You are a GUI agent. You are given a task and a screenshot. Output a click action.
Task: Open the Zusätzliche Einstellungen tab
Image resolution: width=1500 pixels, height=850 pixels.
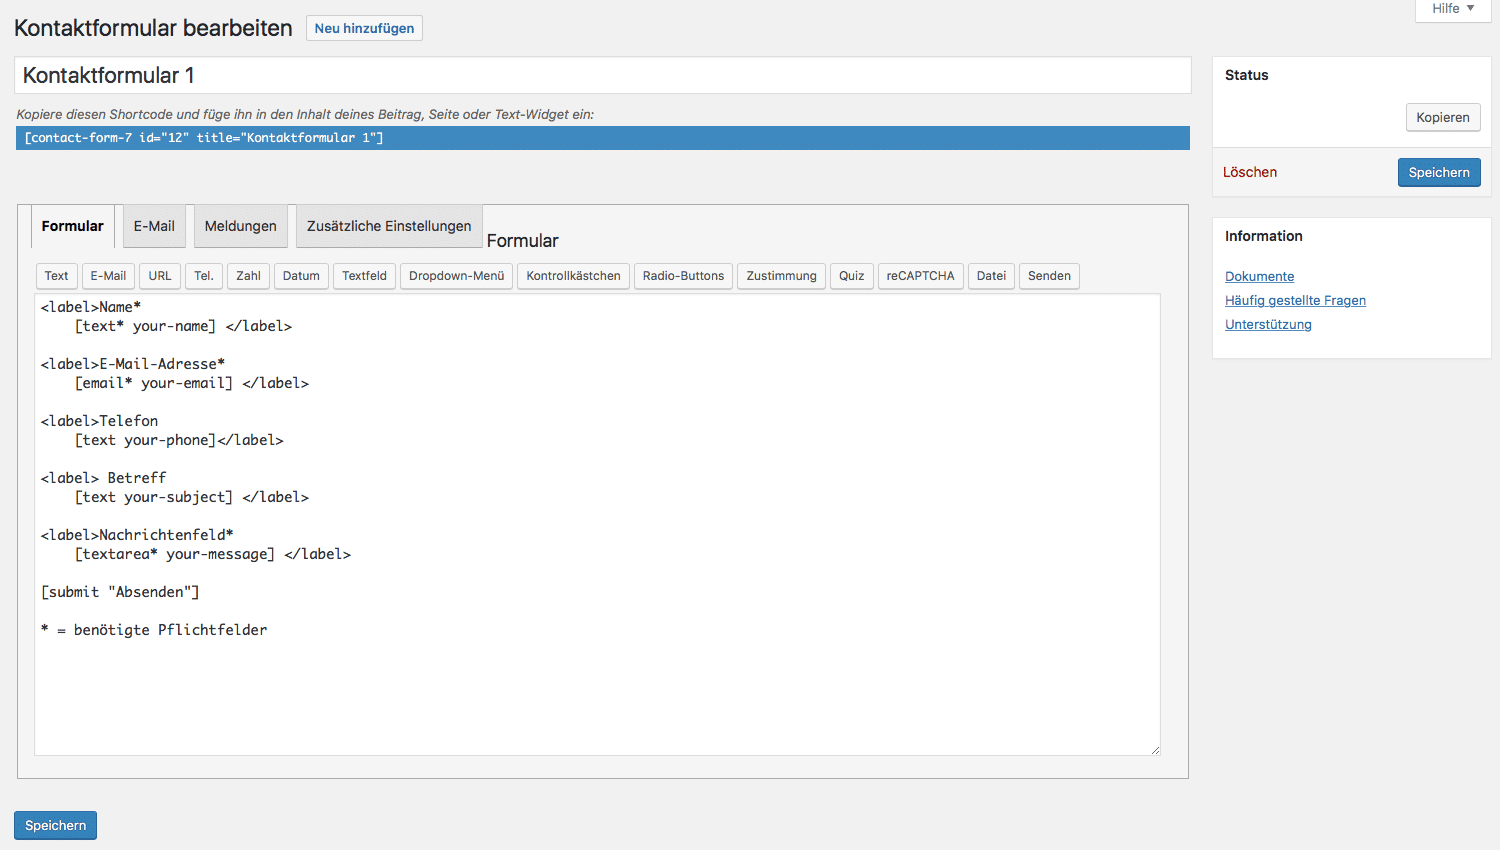pyautogui.click(x=389, y=226)
